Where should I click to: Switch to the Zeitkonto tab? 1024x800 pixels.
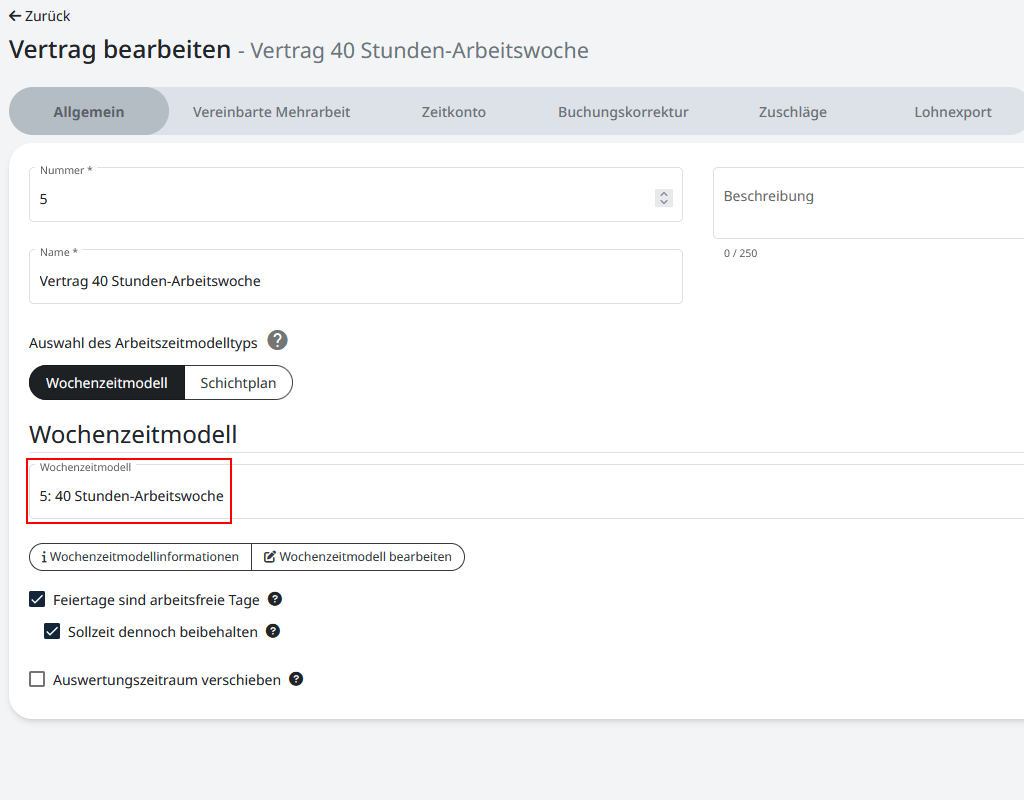click(x=453, y=111)
